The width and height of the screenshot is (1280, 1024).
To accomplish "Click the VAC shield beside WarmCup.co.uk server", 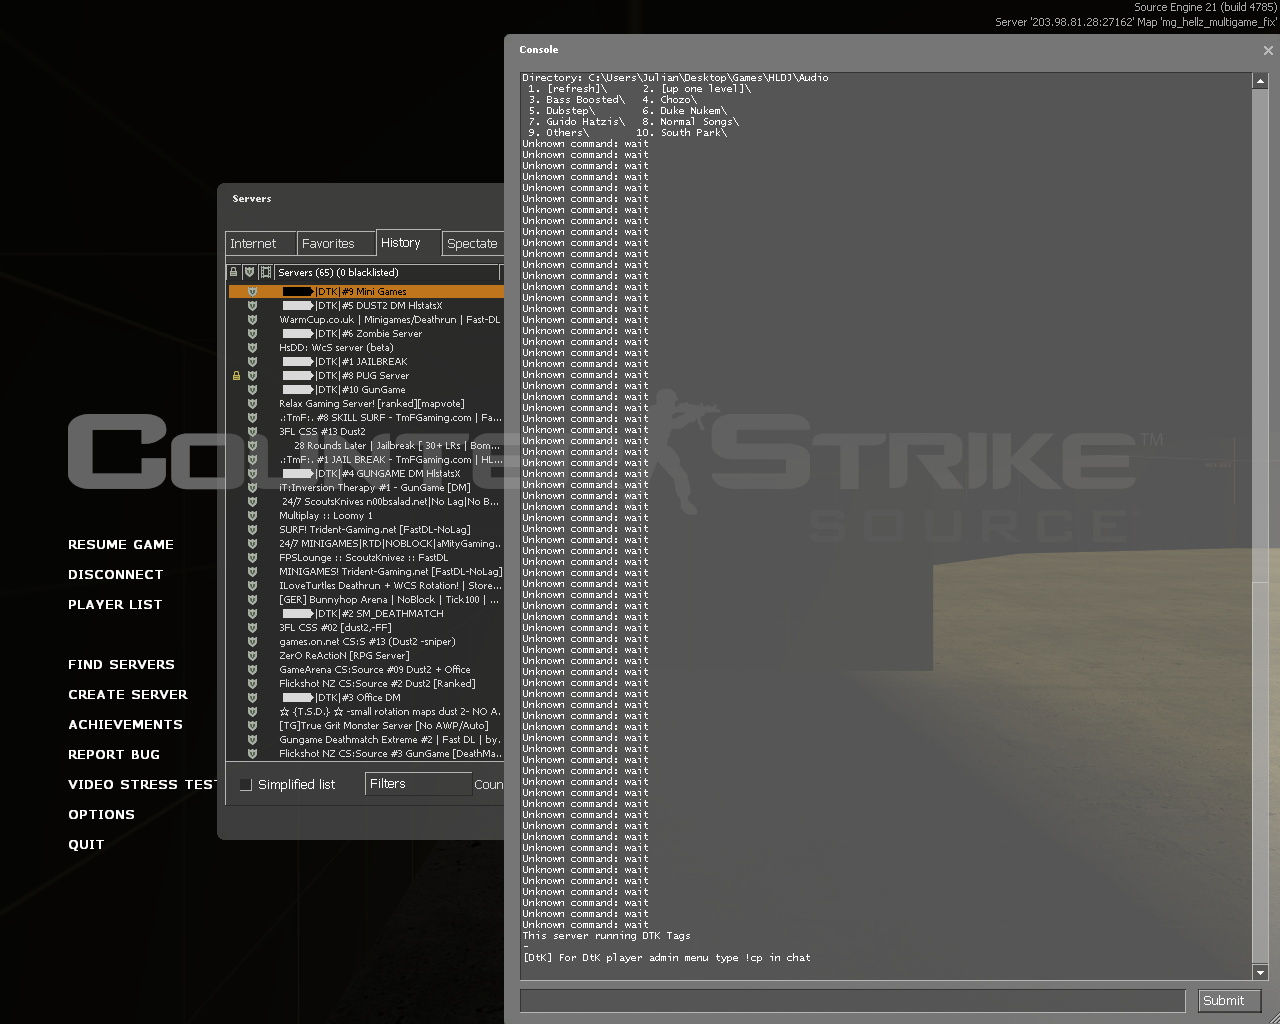I will coord(252,320).
